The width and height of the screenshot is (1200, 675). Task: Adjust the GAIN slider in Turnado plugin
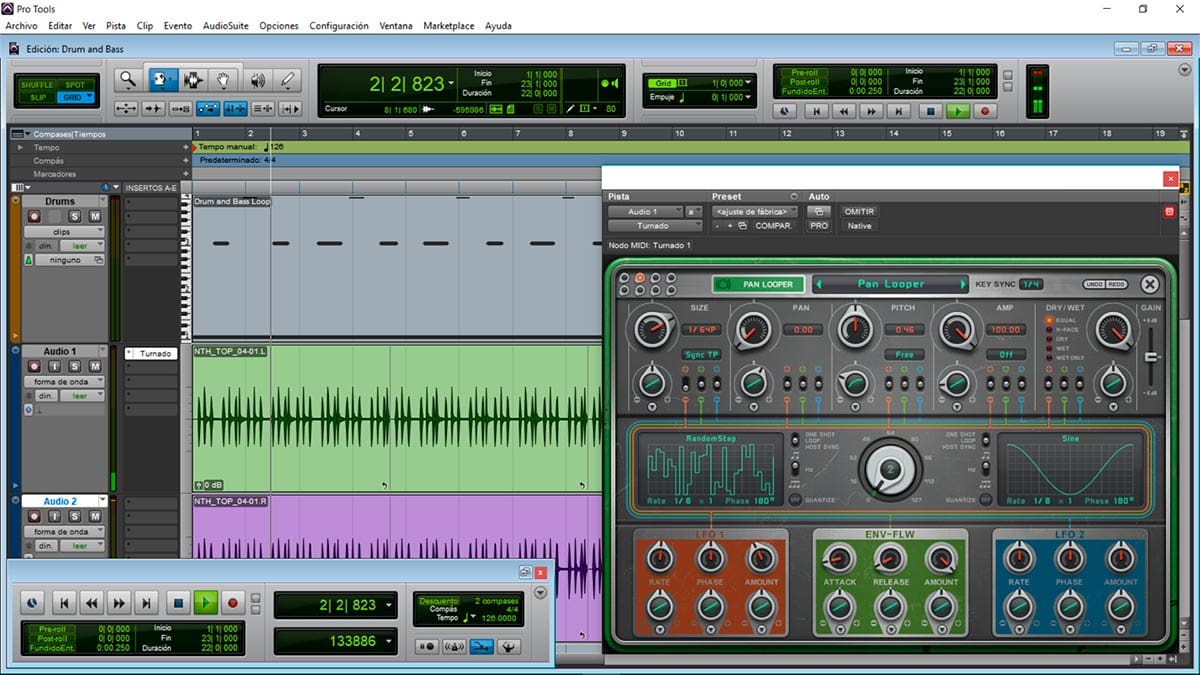tap(1152, 357)
